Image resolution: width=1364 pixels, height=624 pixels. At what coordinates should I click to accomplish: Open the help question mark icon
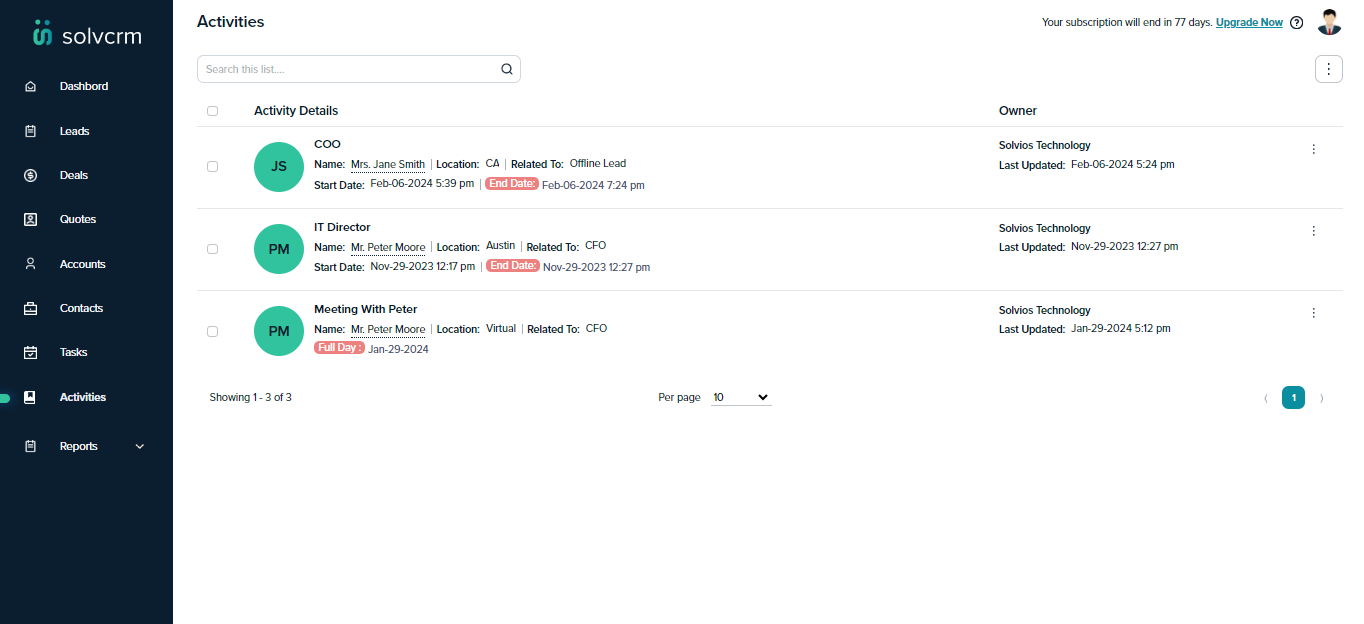coord(1297,22)
